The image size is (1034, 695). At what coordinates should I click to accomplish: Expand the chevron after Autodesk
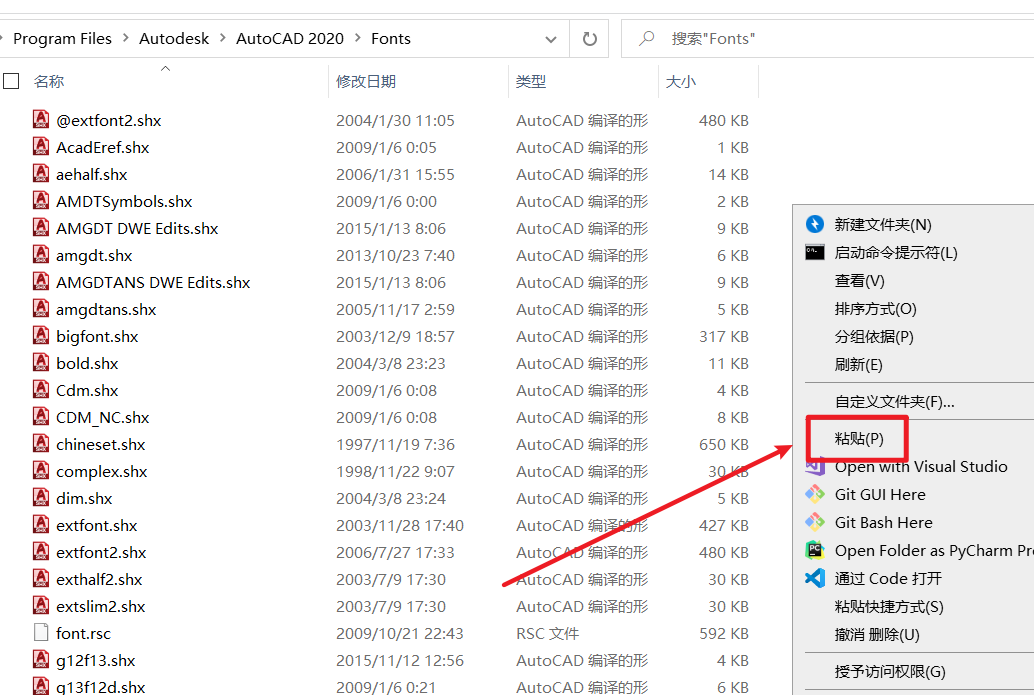[222, 39]
